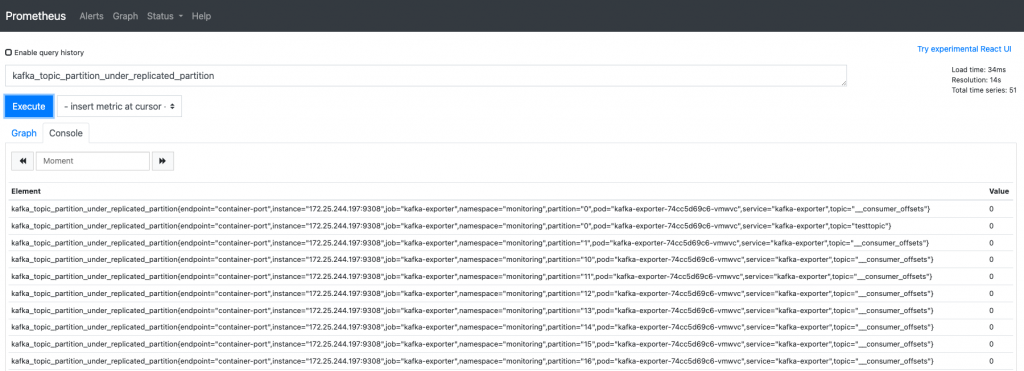Switch to the Graph tab
This screenshot has width=1024, height=371.
click(x=24, y=133)
